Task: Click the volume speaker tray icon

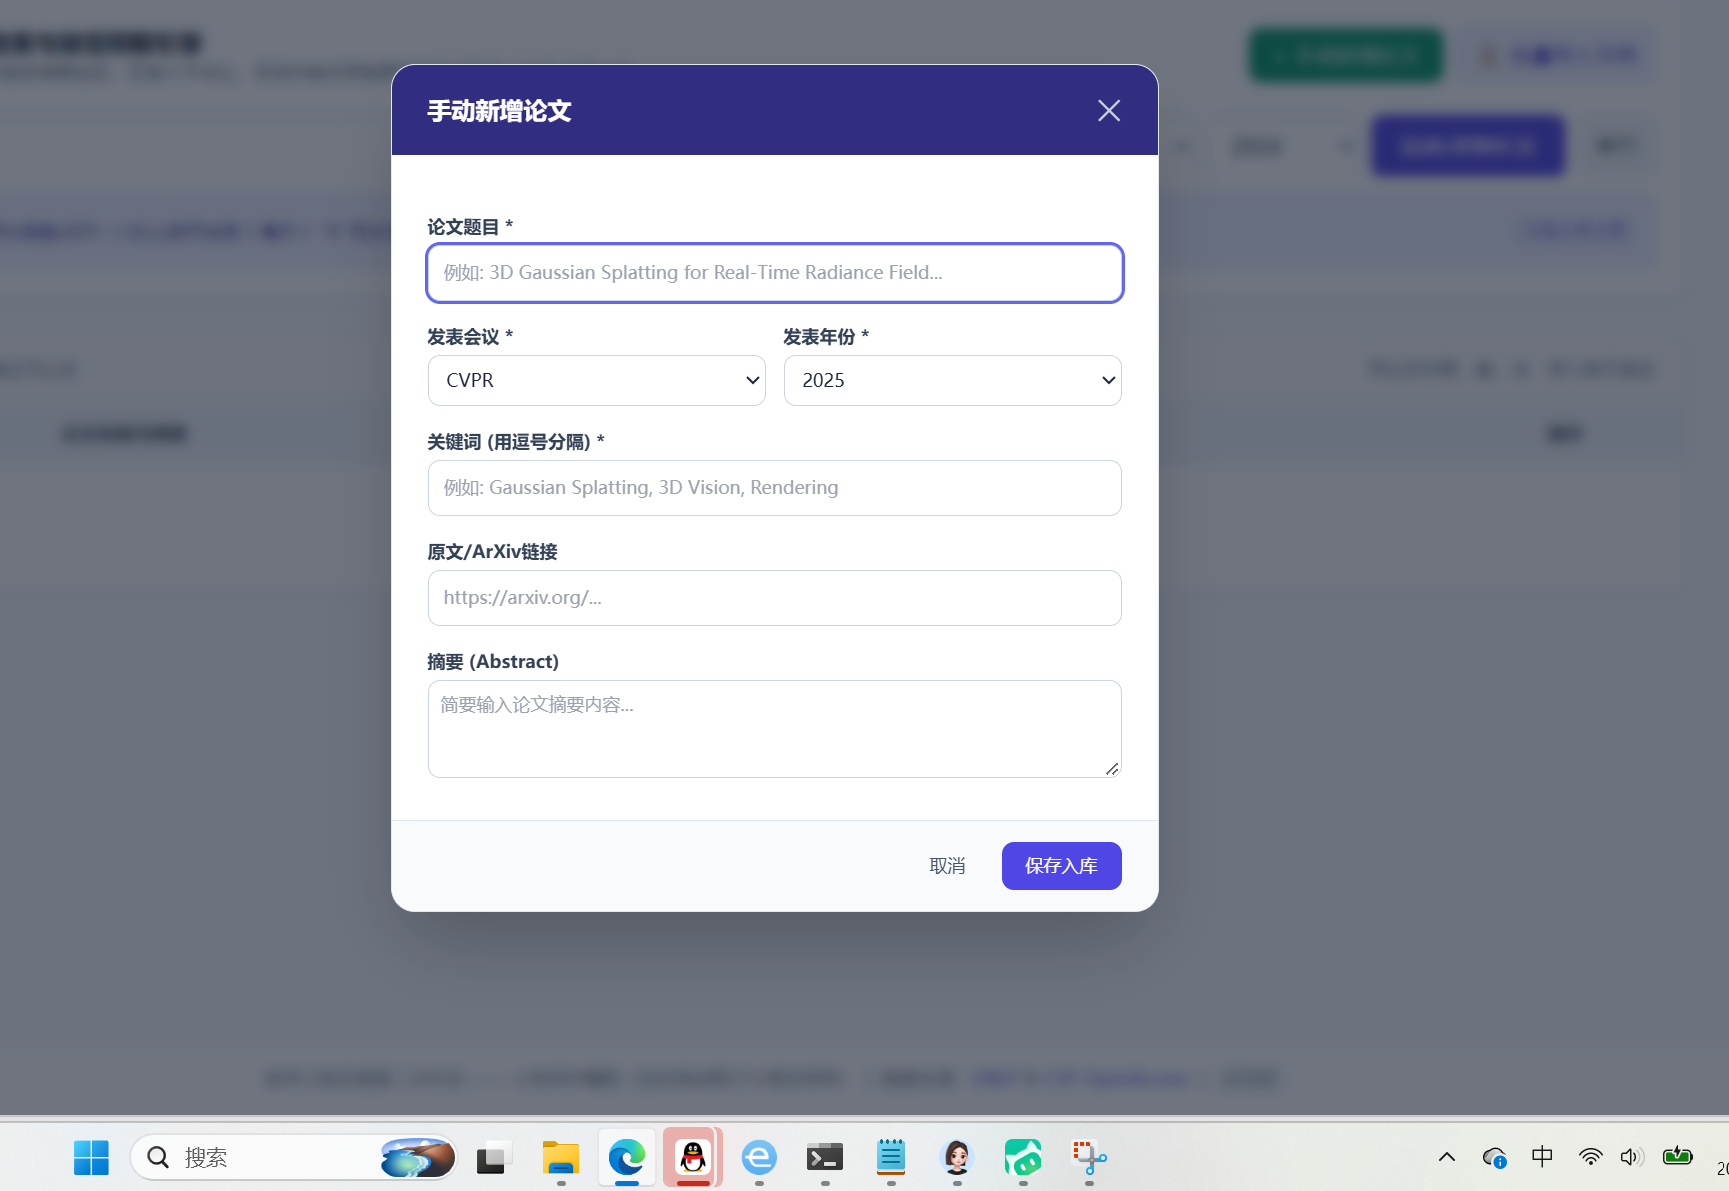Action: 1631,1157
